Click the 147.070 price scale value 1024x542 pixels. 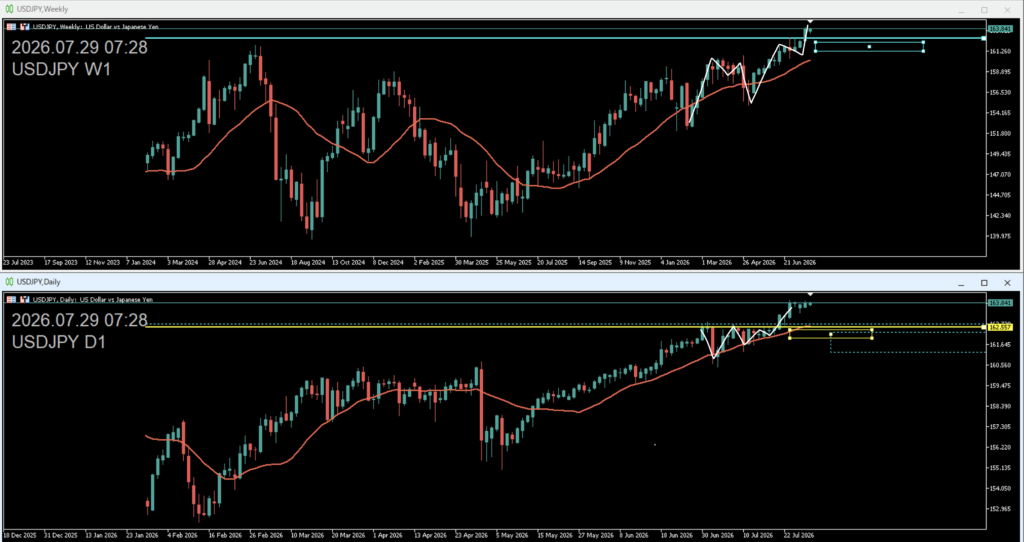[999, 174]
